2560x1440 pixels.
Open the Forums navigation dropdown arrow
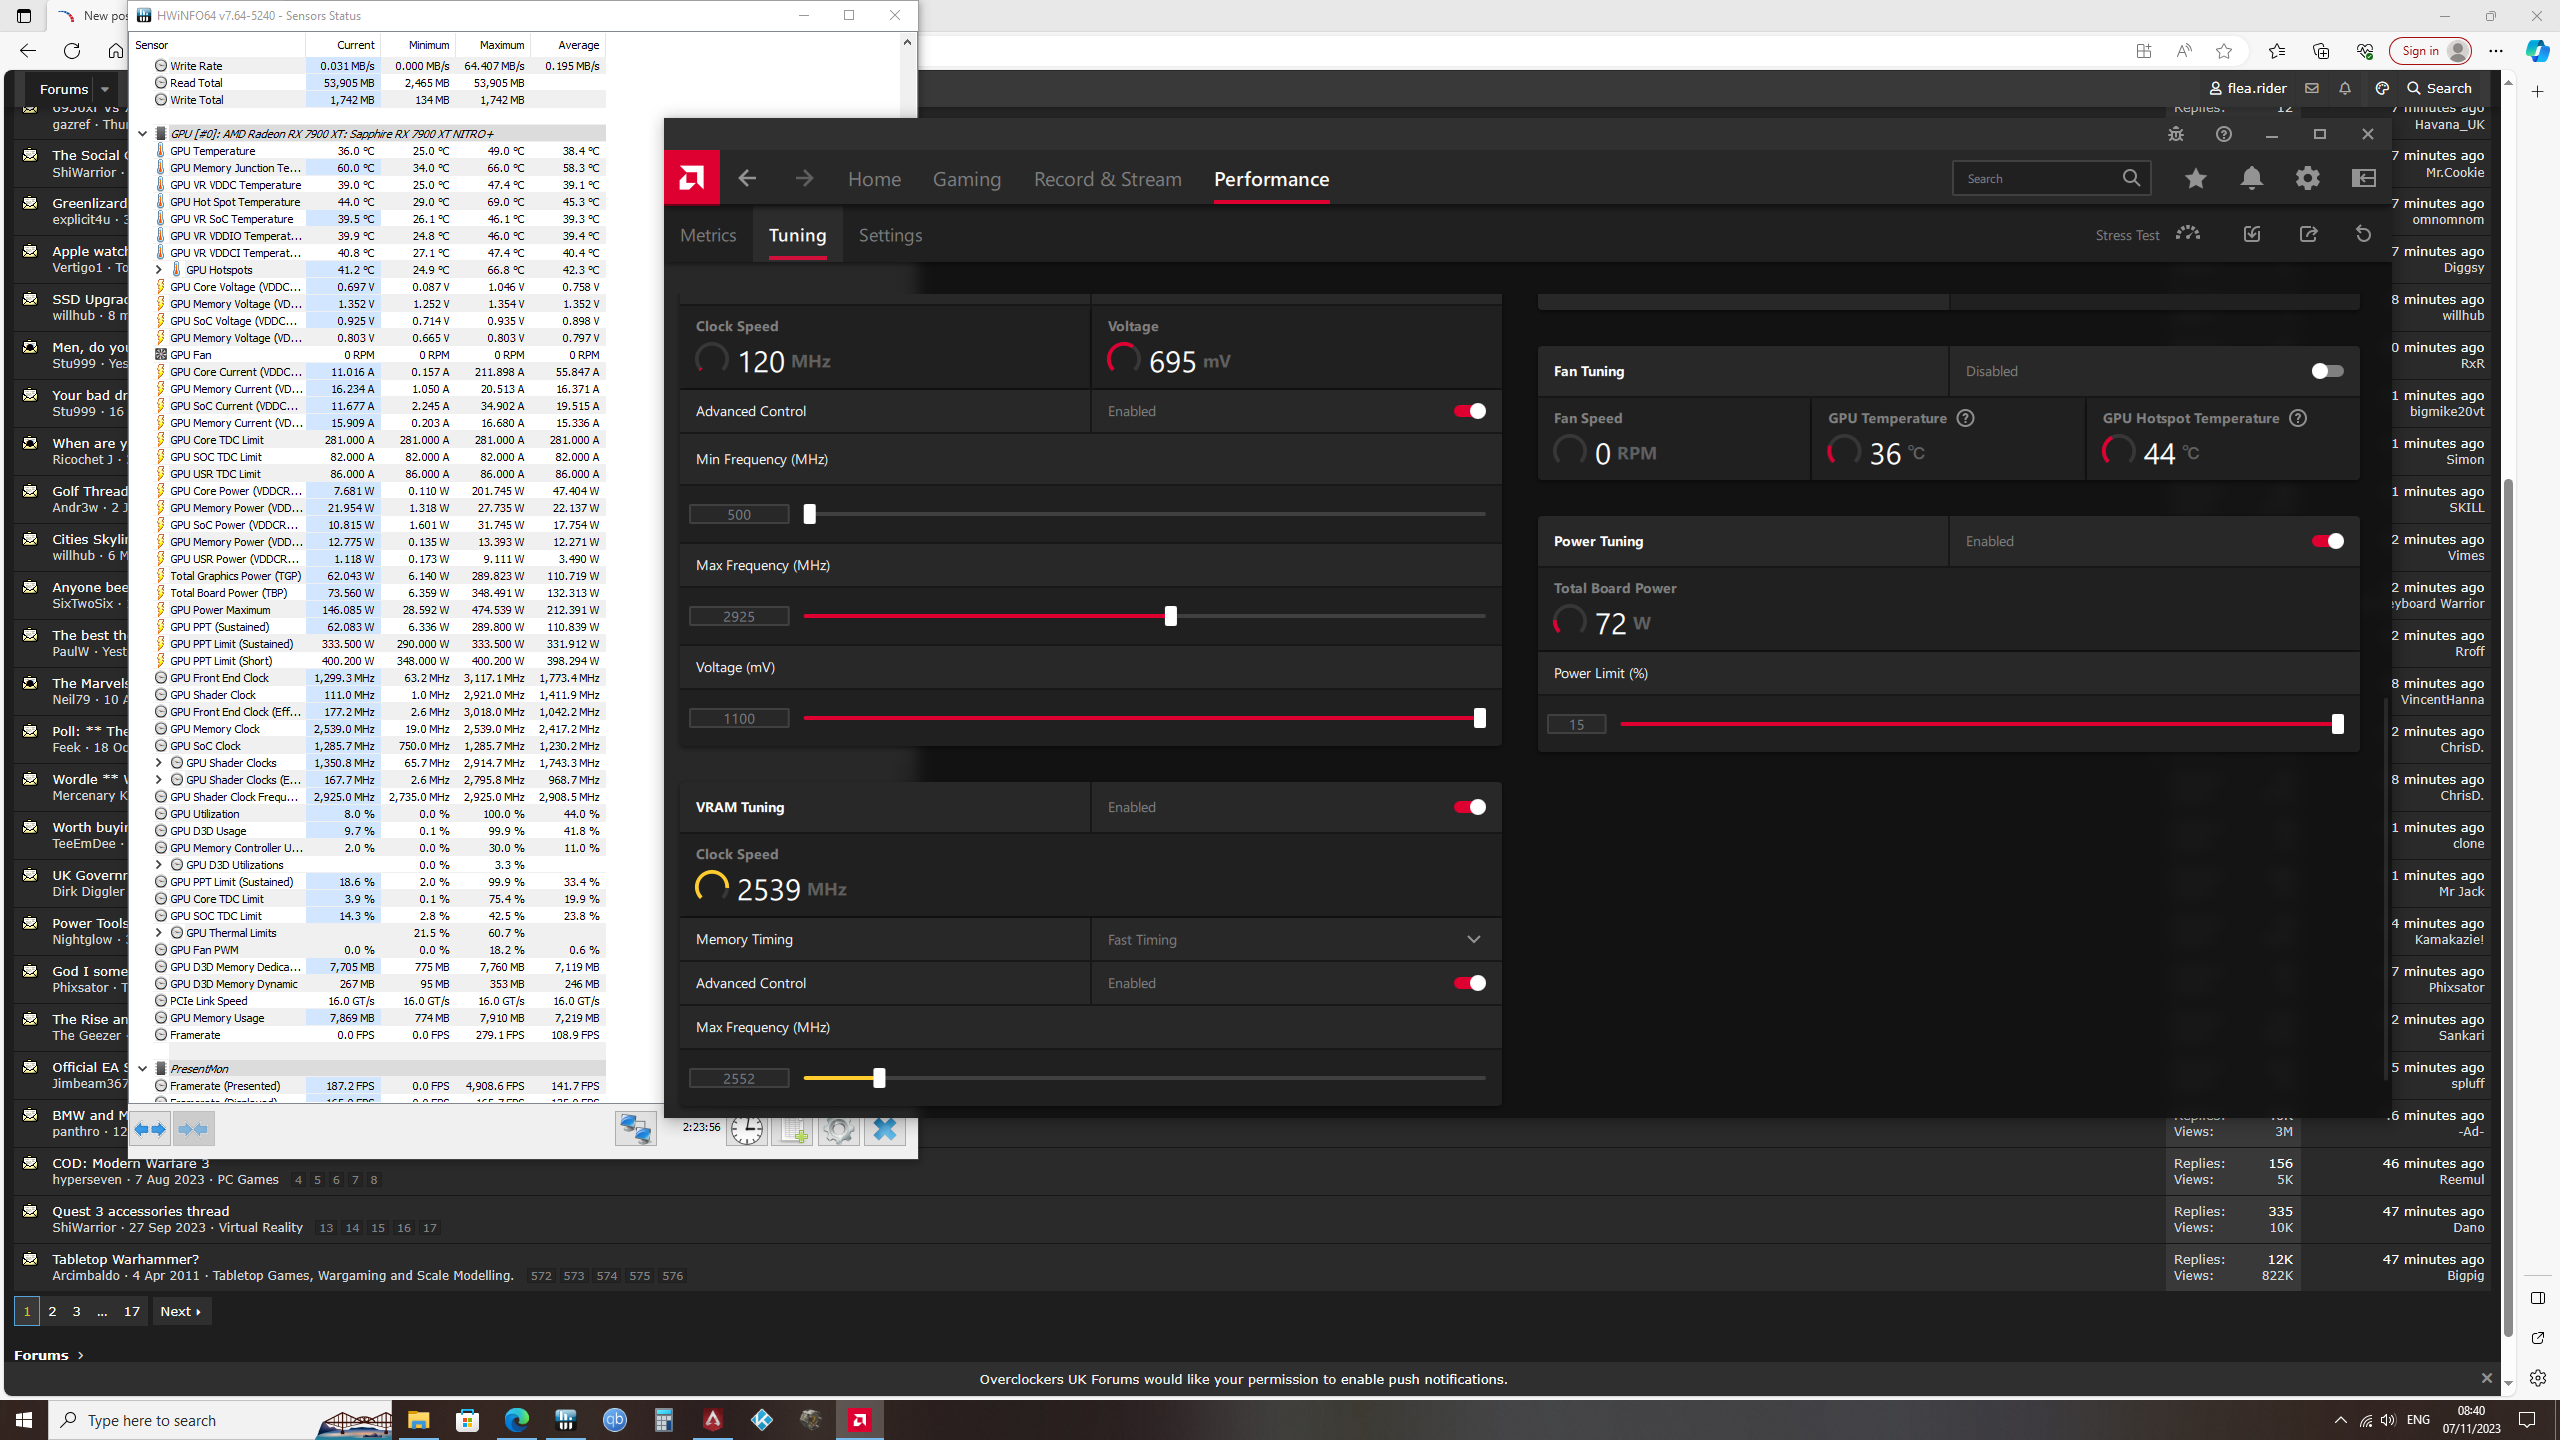click(x=104, y=89)
